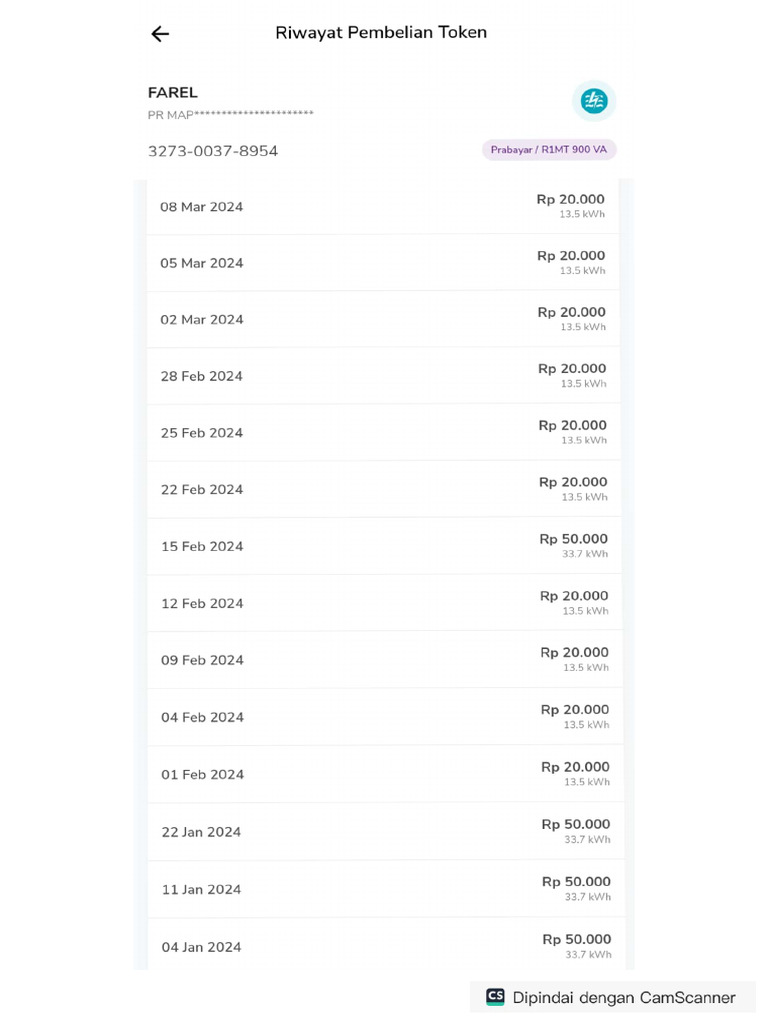Open the 01 Feb 2024 purchase row
768x1024 pixels.
tap(383, 774)
